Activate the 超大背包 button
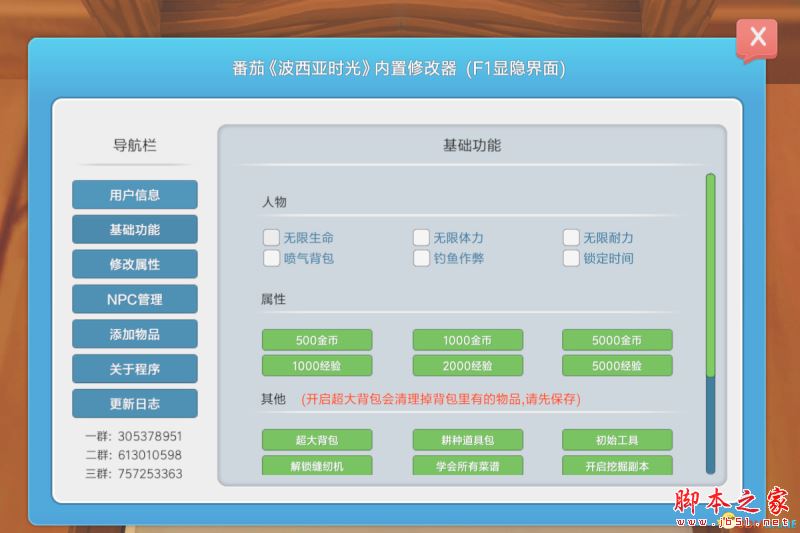 pyautogui.click(x=317, y=440)
